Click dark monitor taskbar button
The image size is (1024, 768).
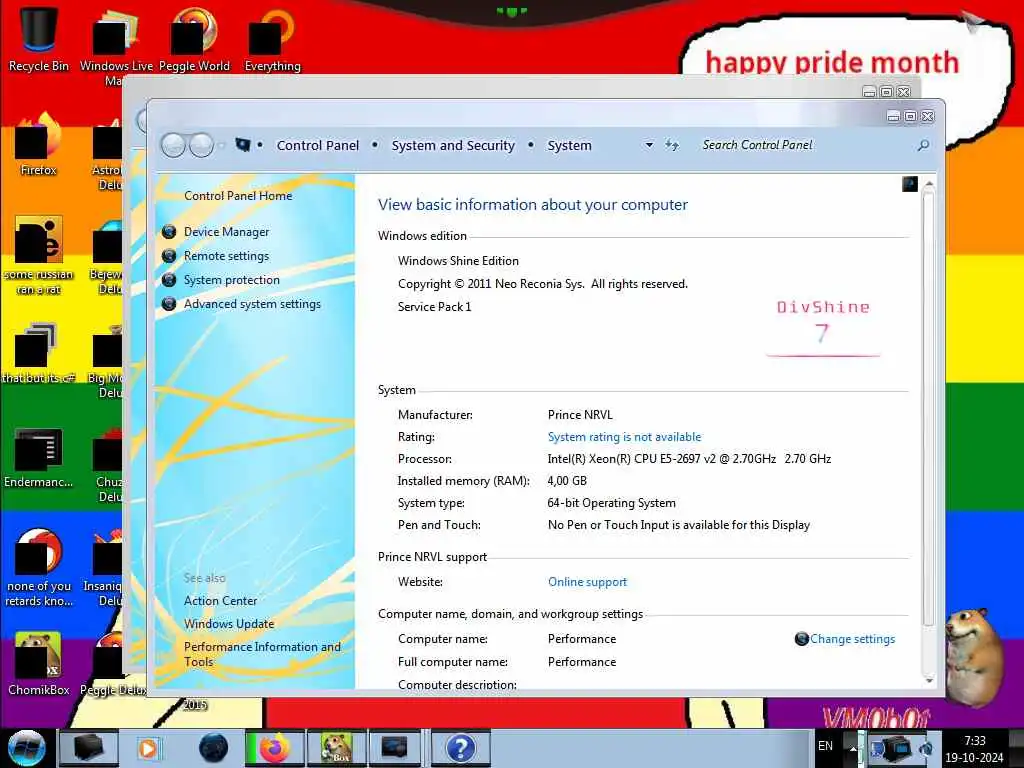(x=394, y=748)
